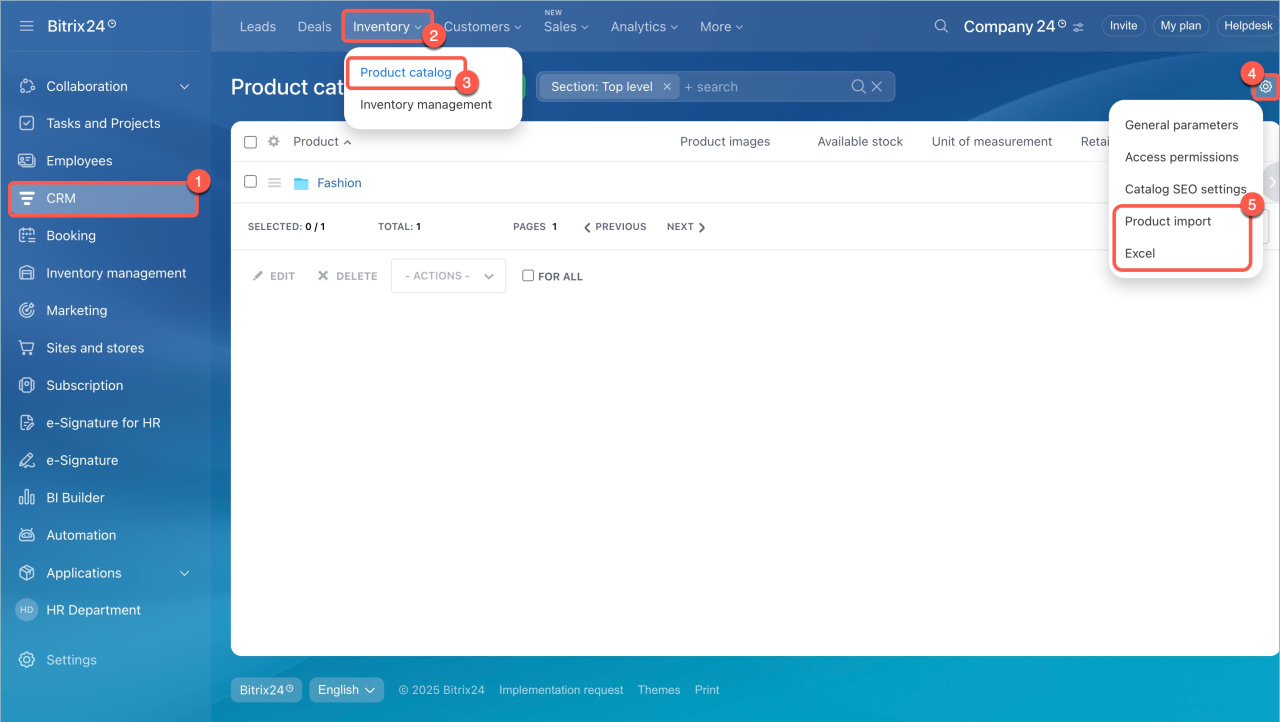Open the More dropdown menu

point(721,27)
